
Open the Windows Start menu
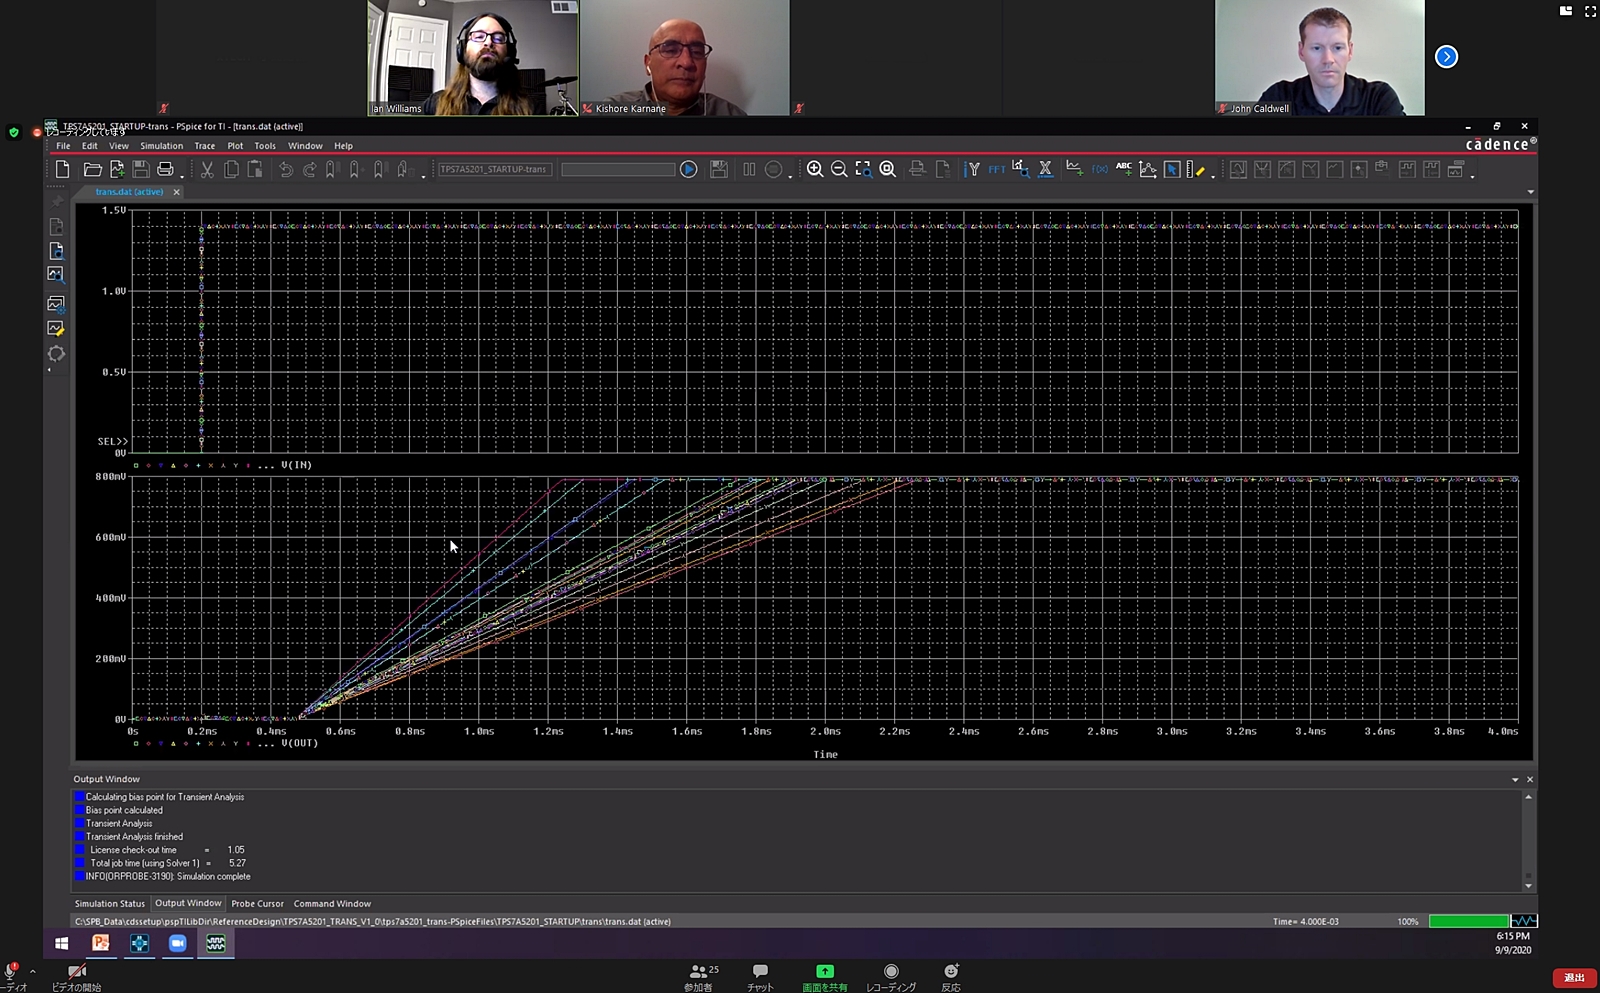click(x=62, y=943)
